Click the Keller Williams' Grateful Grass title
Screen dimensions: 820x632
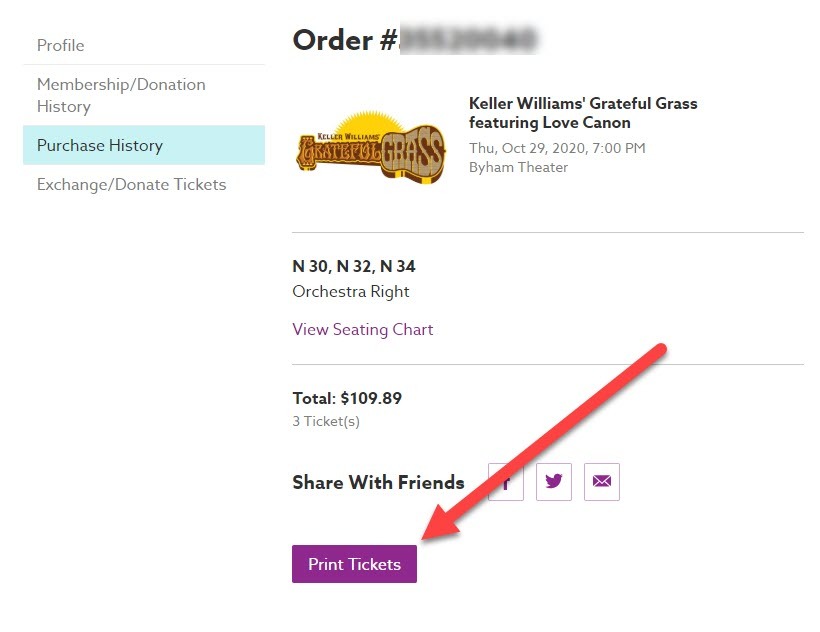583,113
